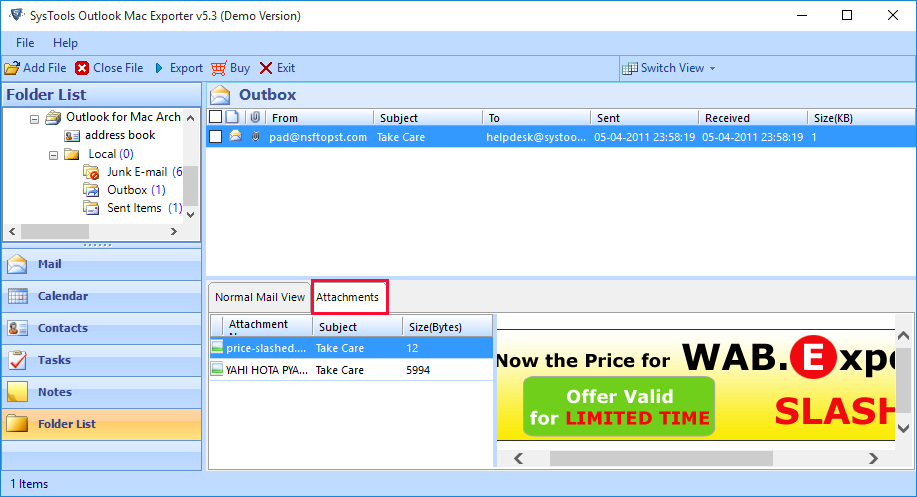917x497 pixels.
Task: Click the Close File button label
Action: tap(118, 68)
